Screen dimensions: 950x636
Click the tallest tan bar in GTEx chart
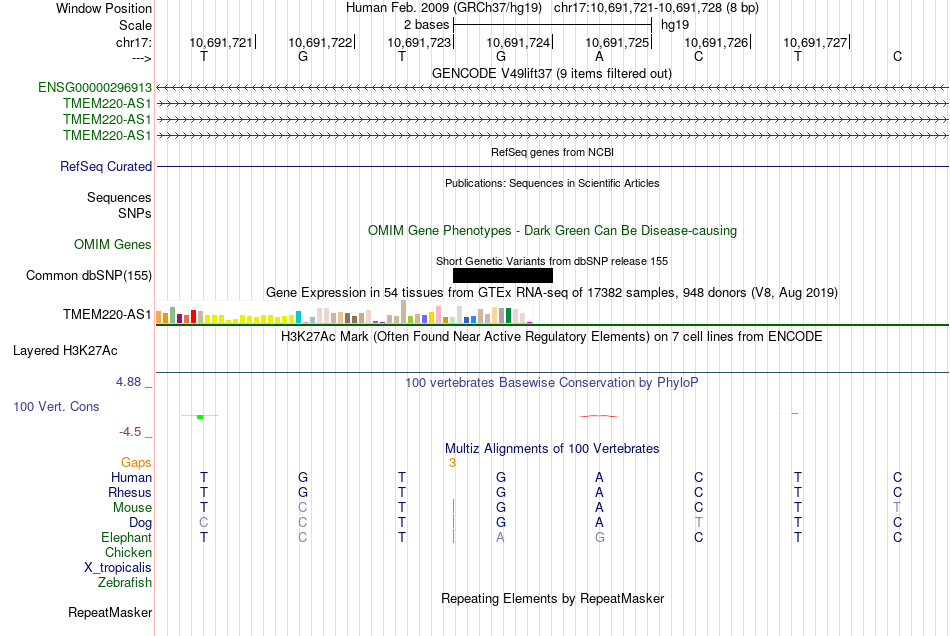[404, 311]
